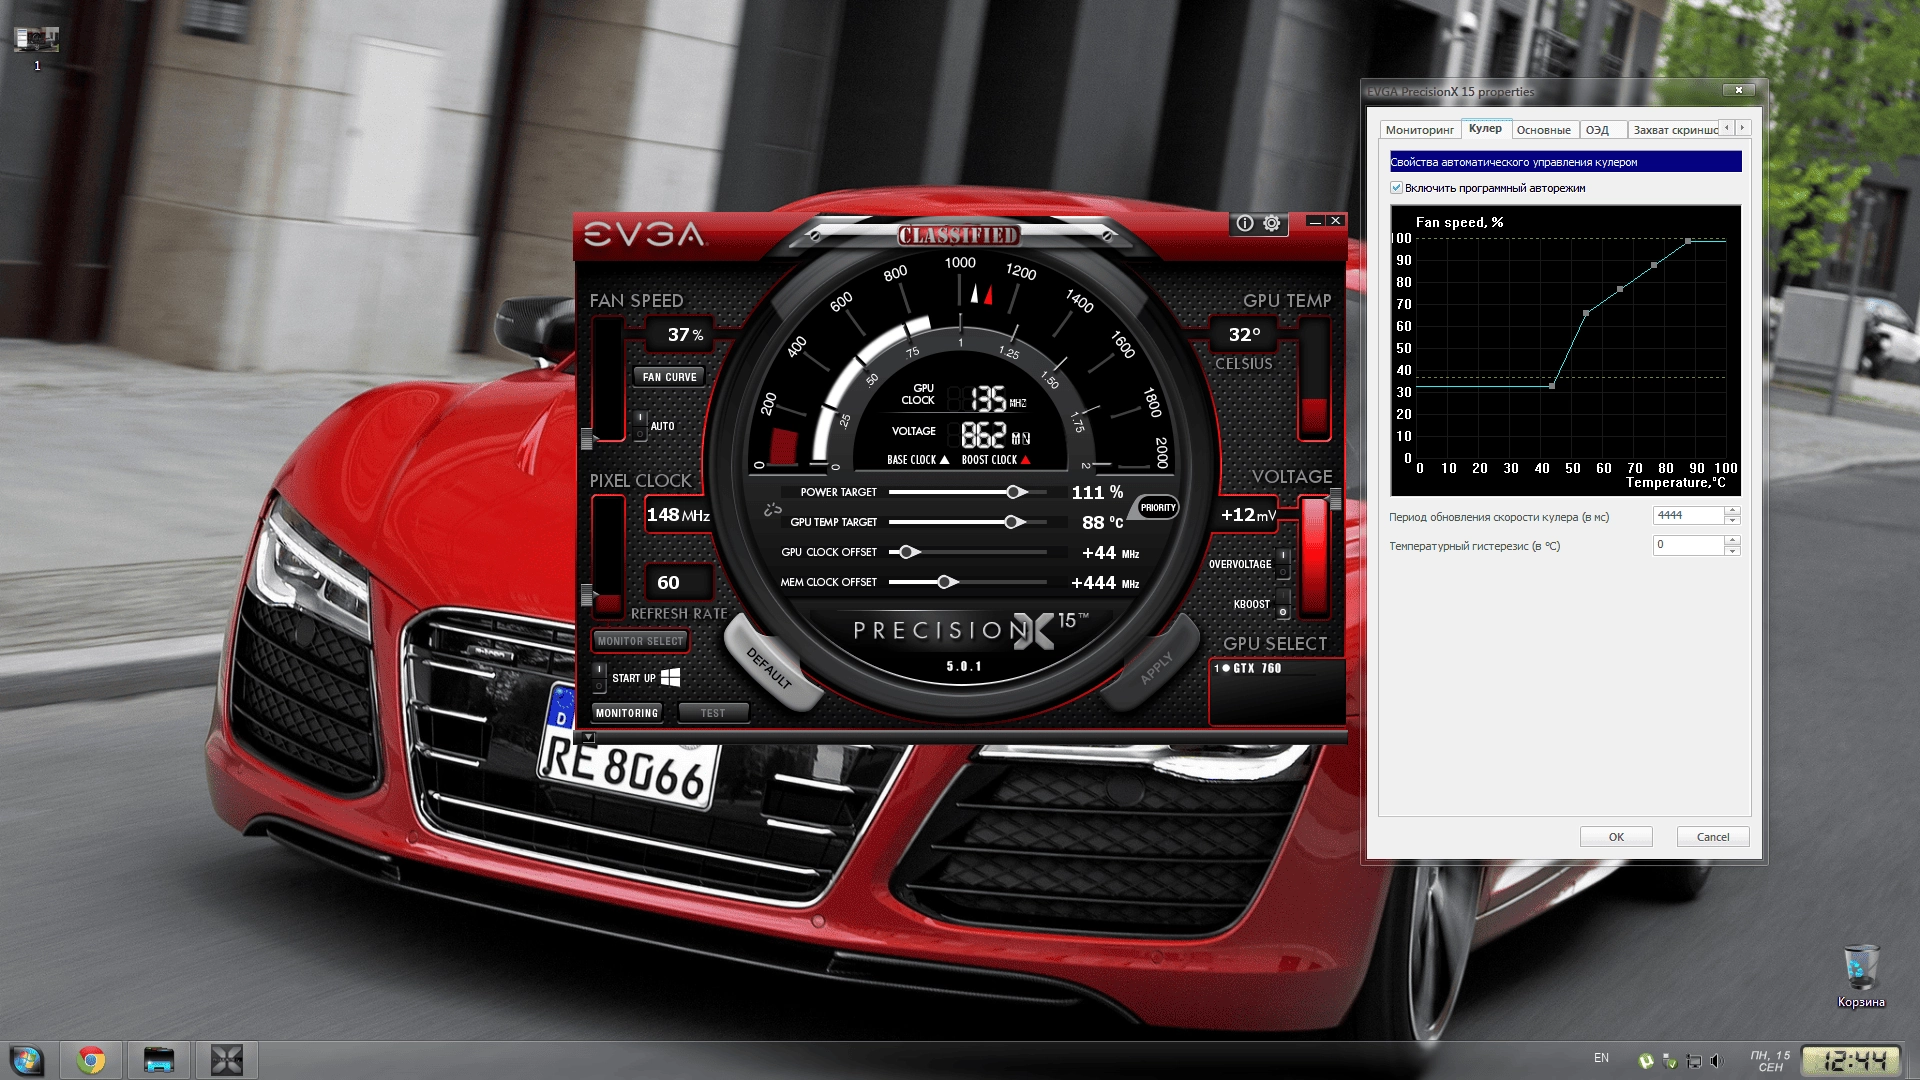
Task: Click the safely remove hardware tray icon
Action: coord(1670,1060)
